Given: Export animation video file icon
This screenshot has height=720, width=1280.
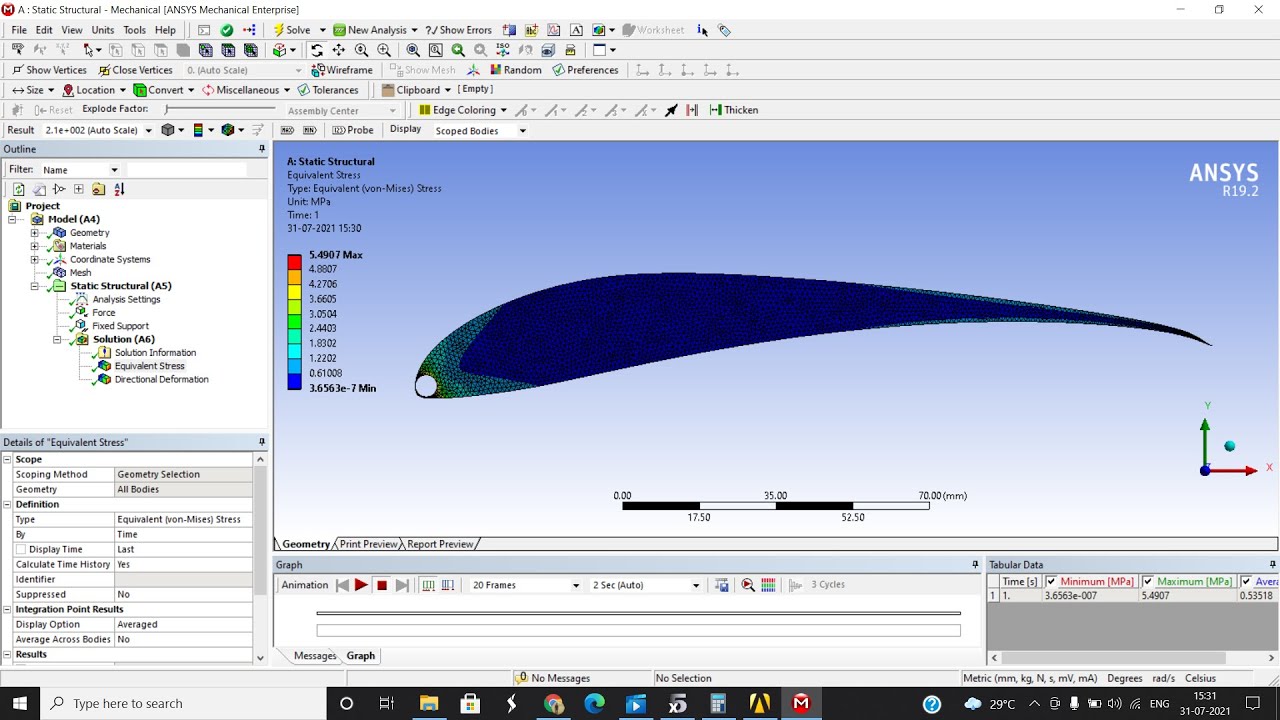Looking at the screenshot, I should tap(721, 585).
